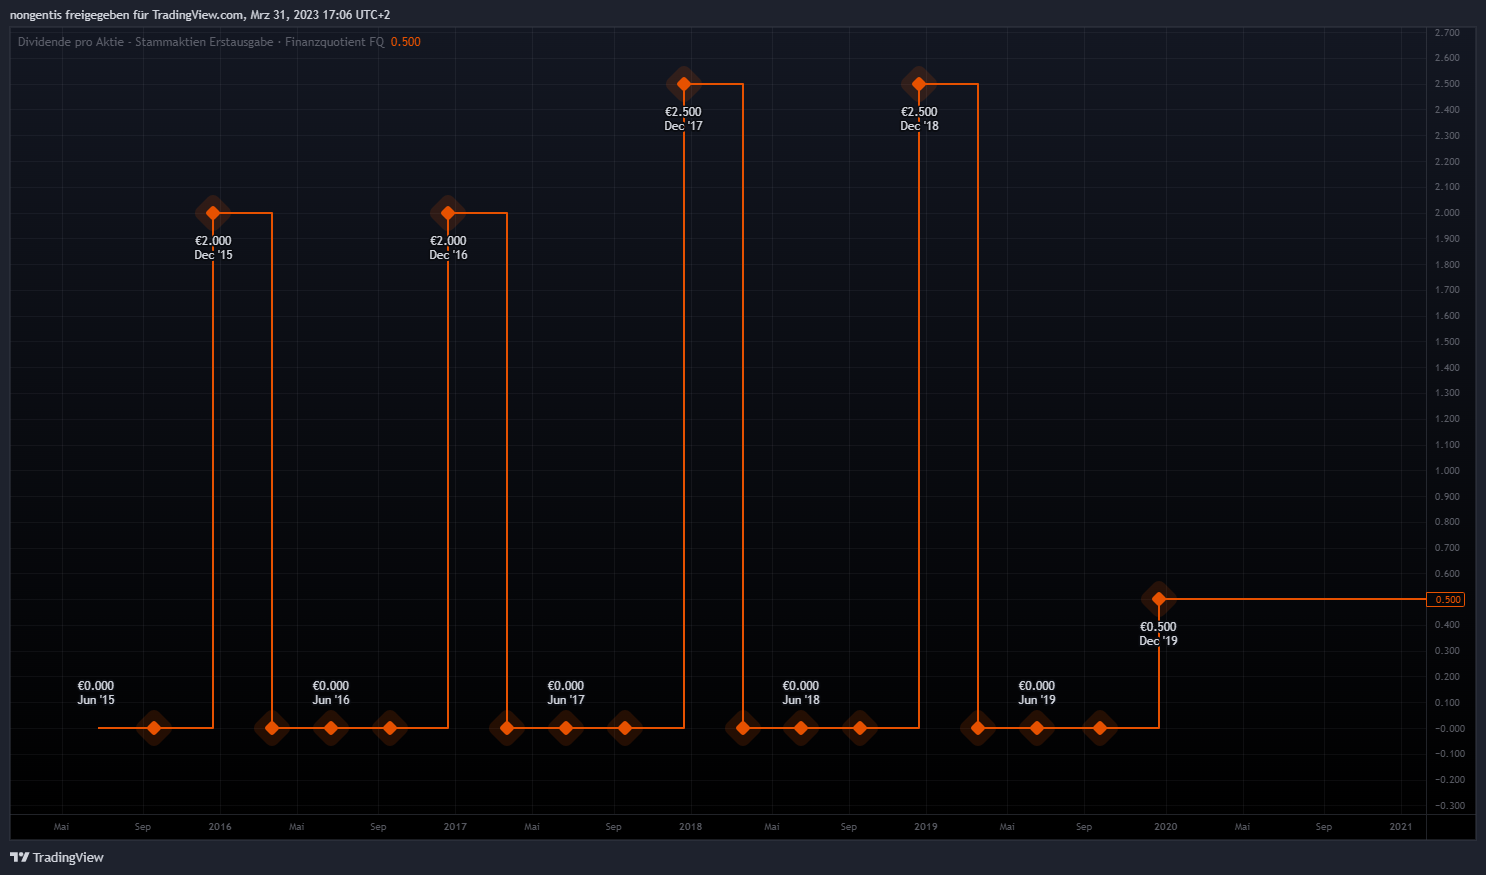Click the €0.000 Jun '15 data label

[x=96, y=693]
